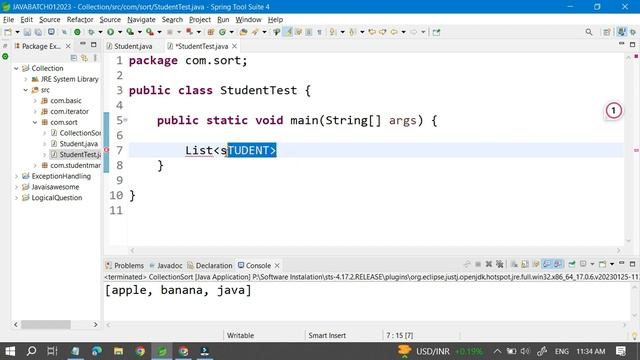This screenshot has height=360, width=640.
Task: Click the Boot Dashboard green power icon
Action: click(77, 32)
